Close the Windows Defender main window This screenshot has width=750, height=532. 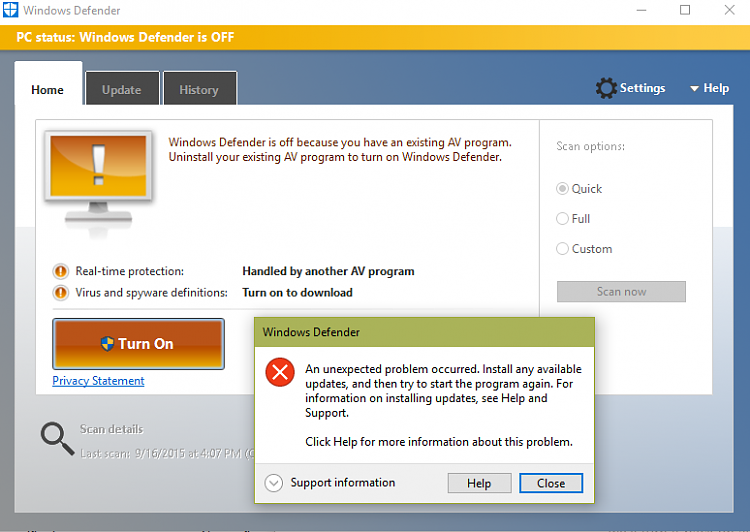[729, 10]
